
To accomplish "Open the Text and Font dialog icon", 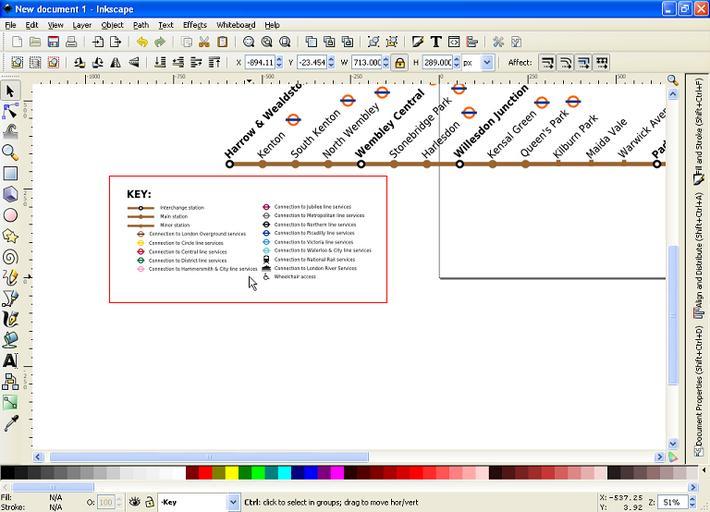I will tap(436, 42).
